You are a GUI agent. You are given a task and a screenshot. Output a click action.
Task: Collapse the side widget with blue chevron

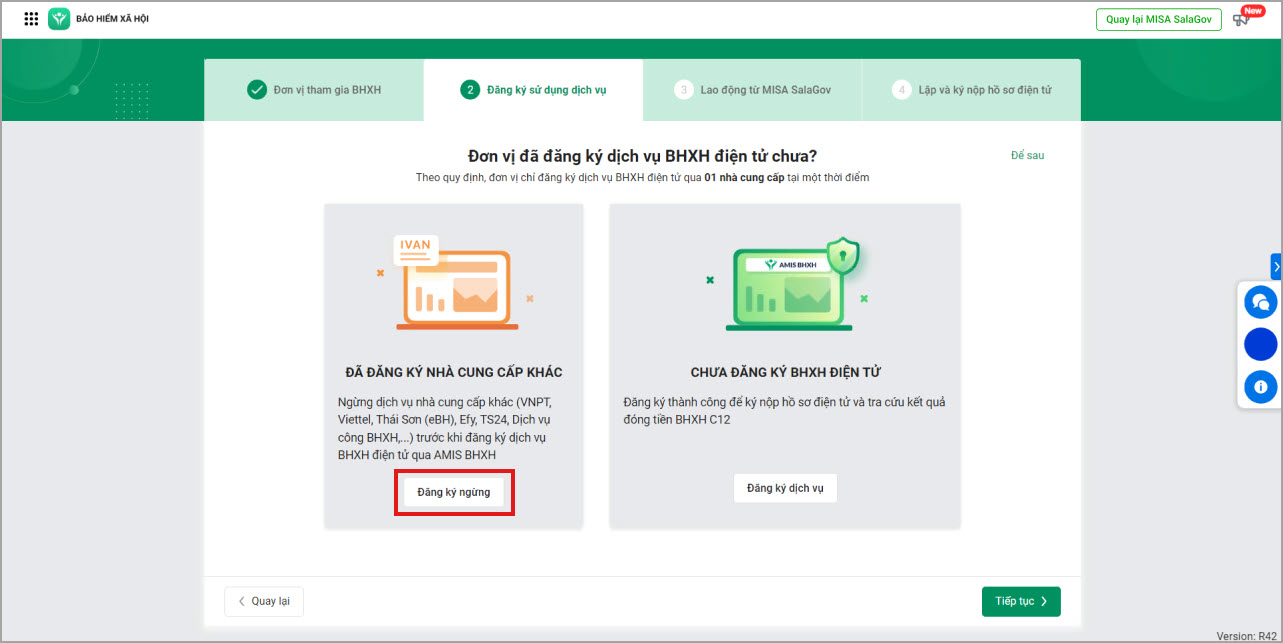1276,266
